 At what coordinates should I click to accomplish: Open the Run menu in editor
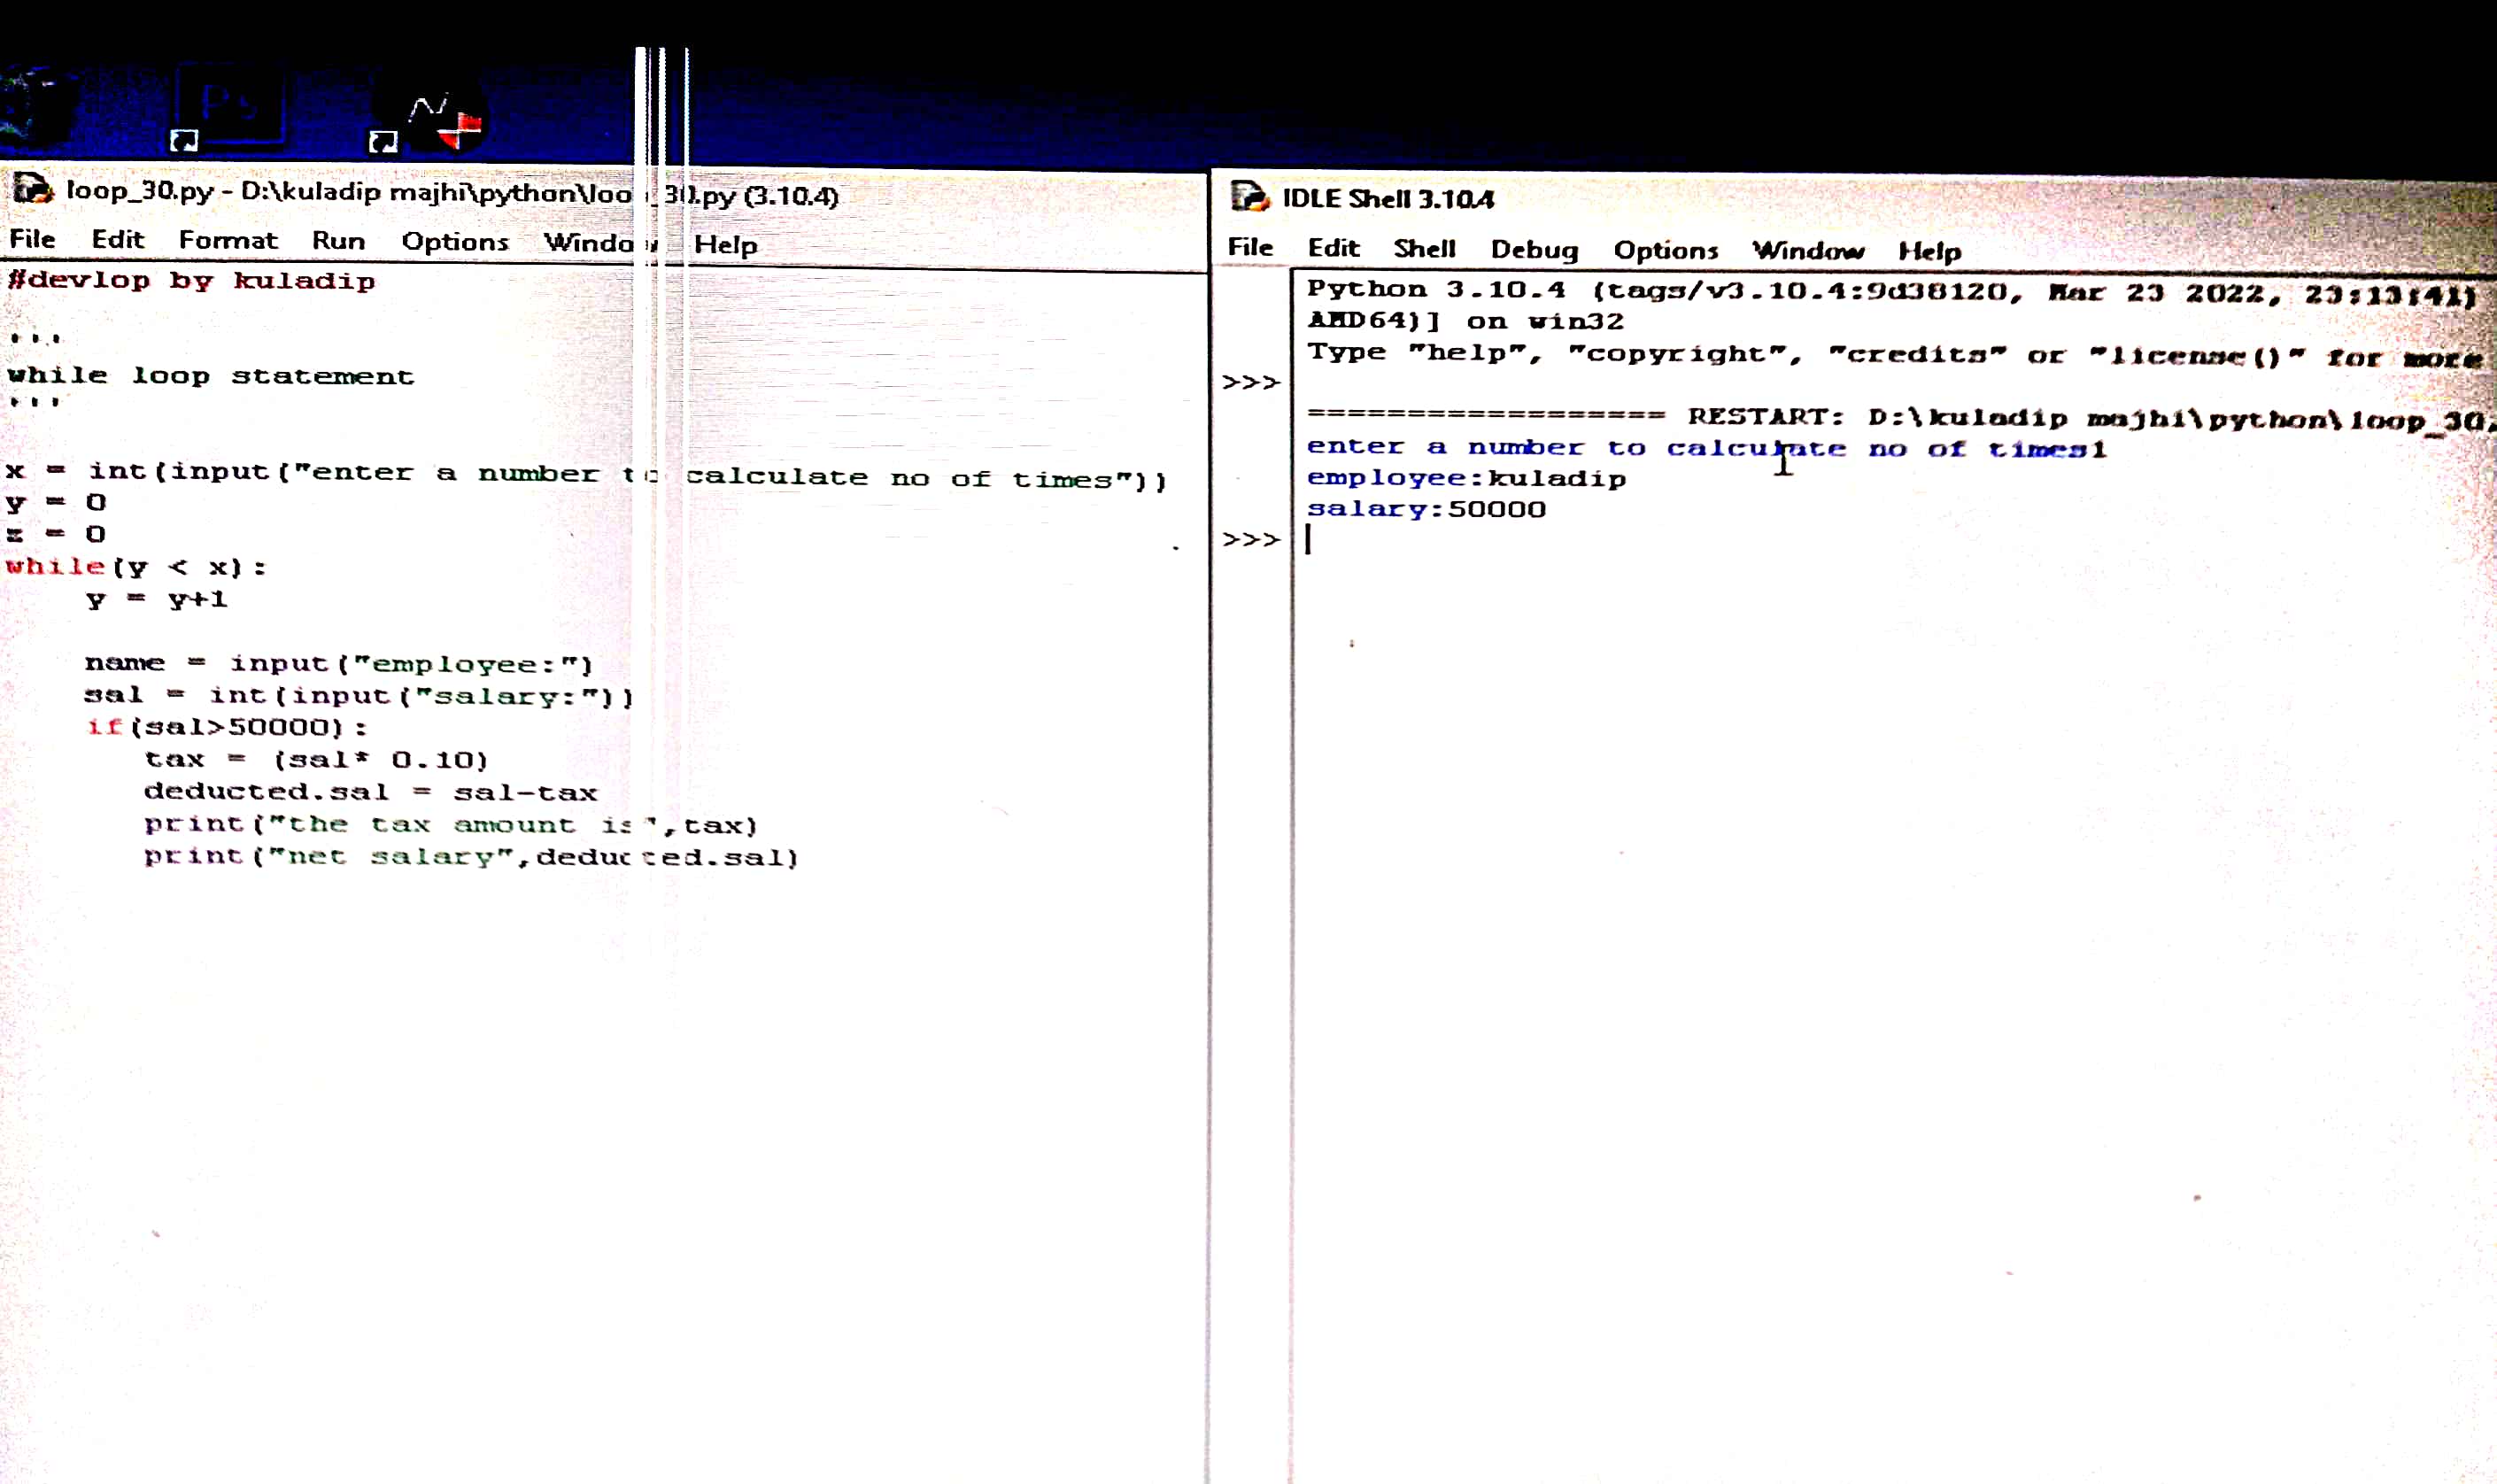tap(338, 241)
